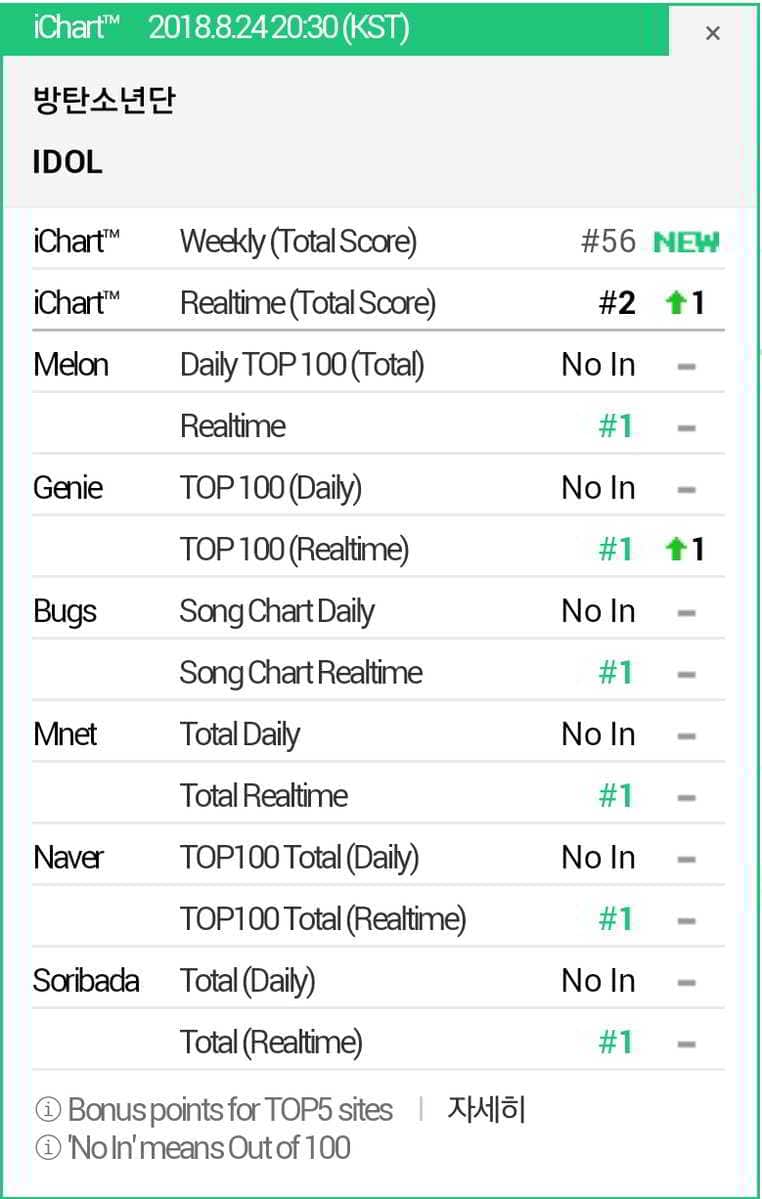762x1199 pixels.
Task: Open the 자세히 details link
Action: click(486, 1109)
